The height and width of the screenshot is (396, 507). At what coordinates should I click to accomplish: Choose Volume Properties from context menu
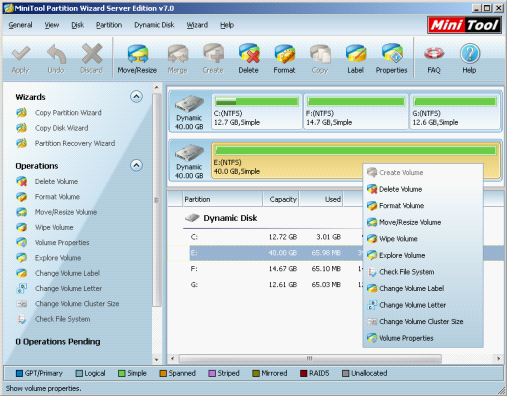pyautogui.click(x=423, y=338)
